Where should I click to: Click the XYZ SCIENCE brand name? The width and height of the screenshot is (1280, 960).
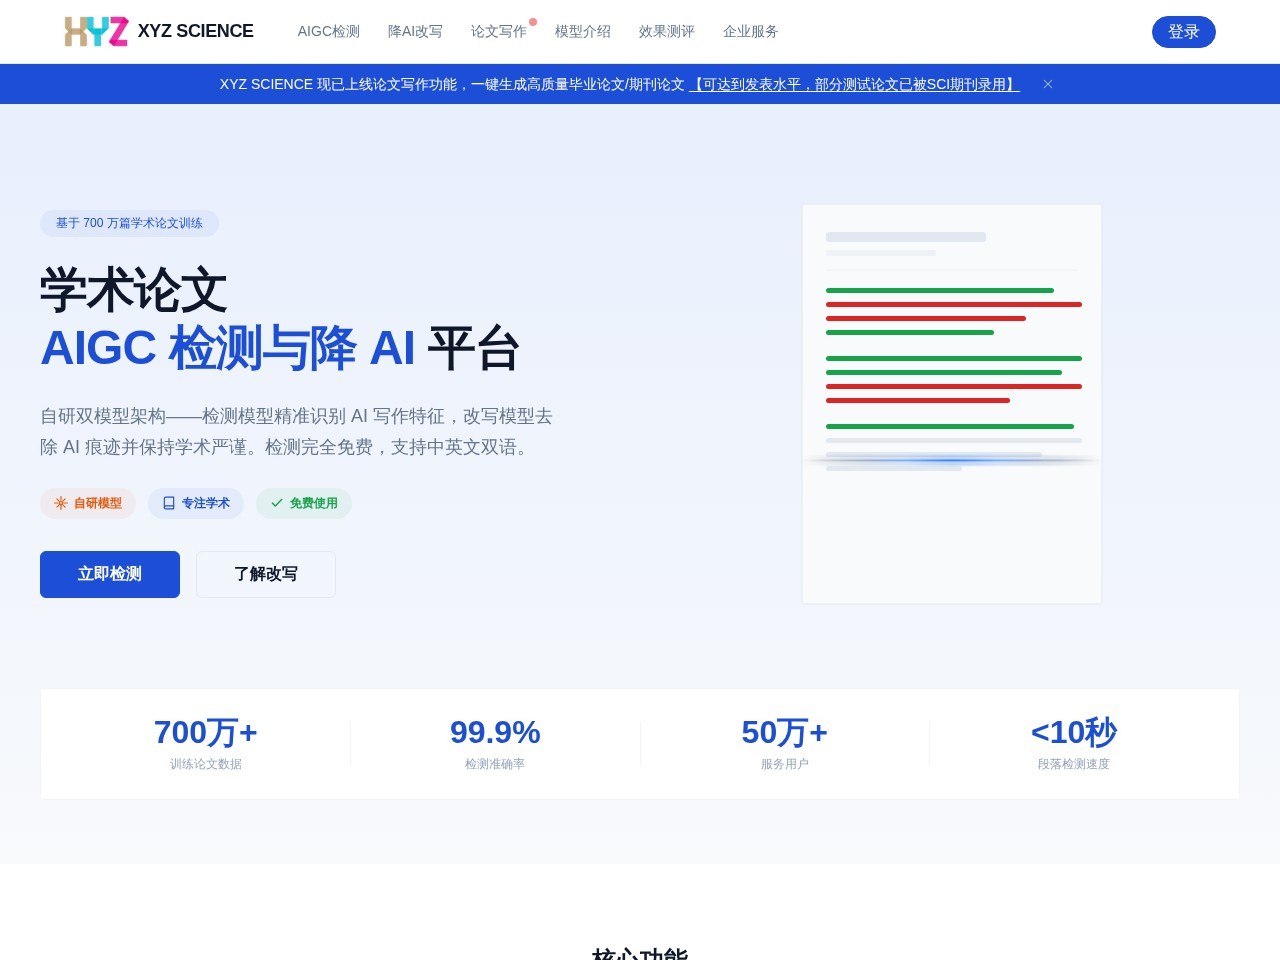click(x=196, y=31)
